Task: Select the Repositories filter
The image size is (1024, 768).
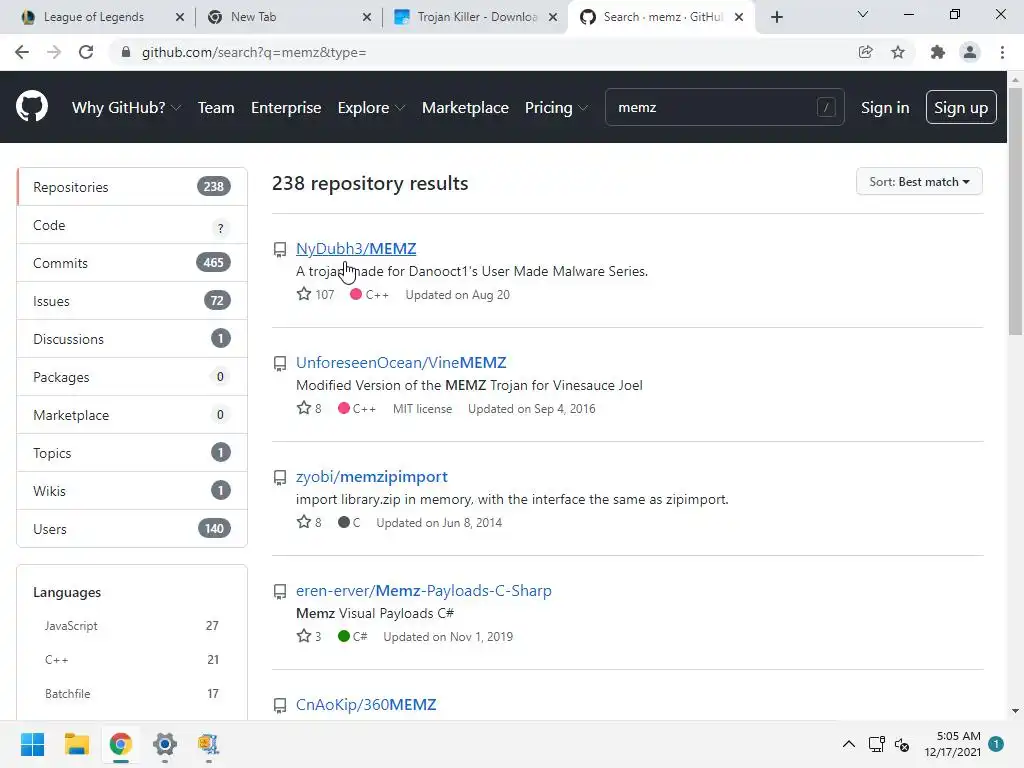Action: (x=132, y=187)
